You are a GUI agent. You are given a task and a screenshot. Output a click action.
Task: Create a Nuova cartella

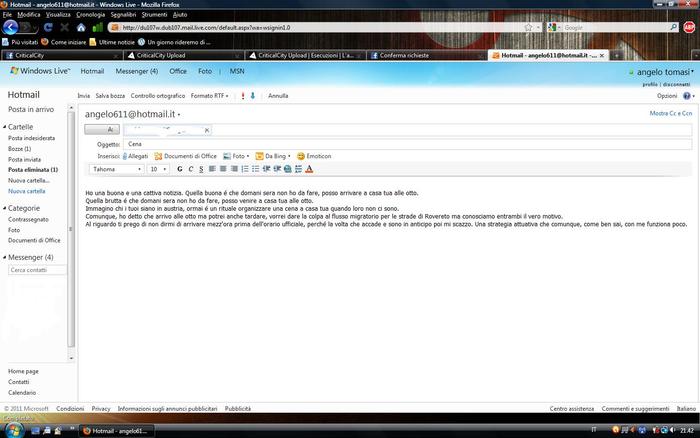pyautogui.click(x=27, y=191)
